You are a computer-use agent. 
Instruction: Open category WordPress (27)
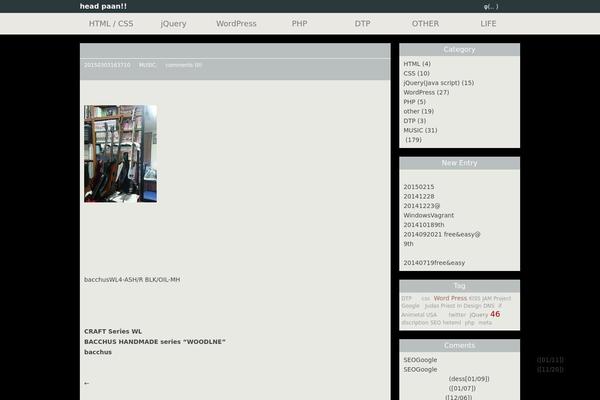(426, 93)
